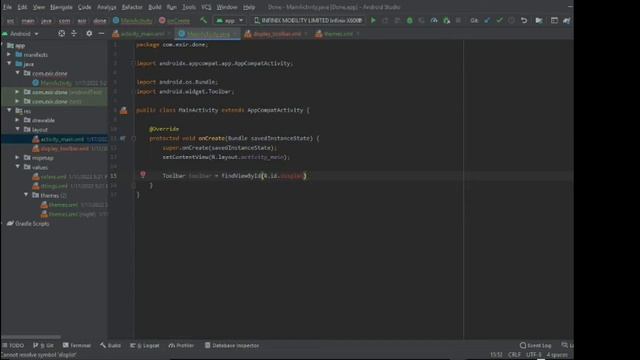This screenshot has width=640, height=360.
Task: Select display_toolbar.xml in project tree
Action: click(x=64, y=149)
